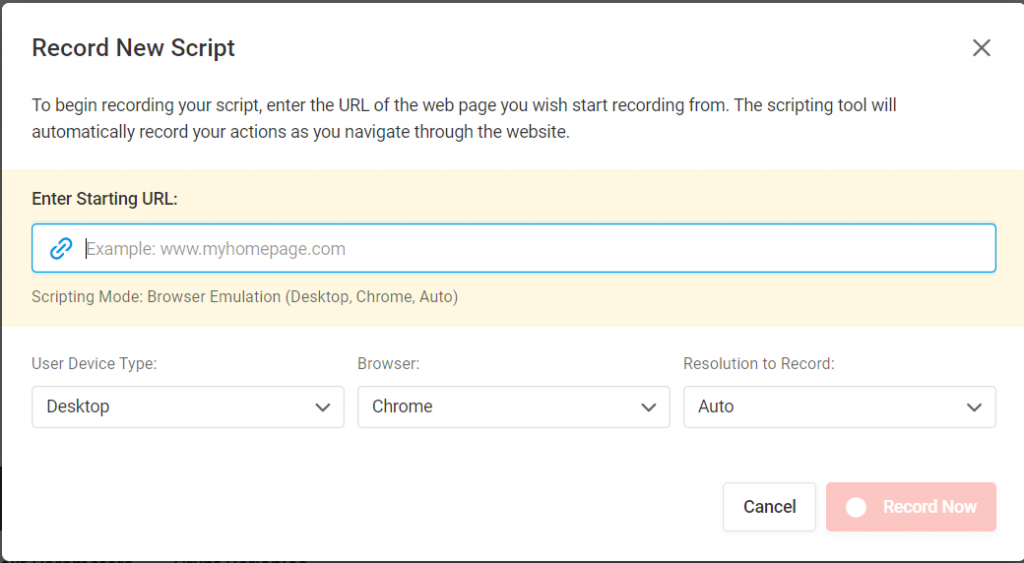Screen dimensions: 1024x563
Task: Click the Browser field label
Action: click(389, 364)
